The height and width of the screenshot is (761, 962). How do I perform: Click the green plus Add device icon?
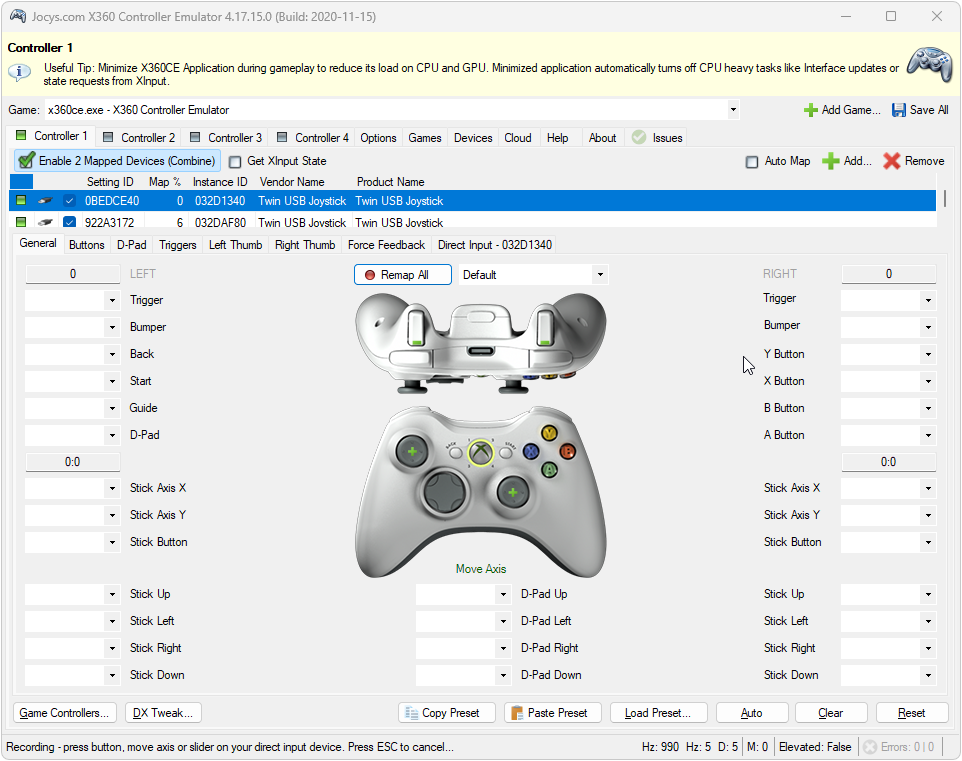[x=831, y=161]
